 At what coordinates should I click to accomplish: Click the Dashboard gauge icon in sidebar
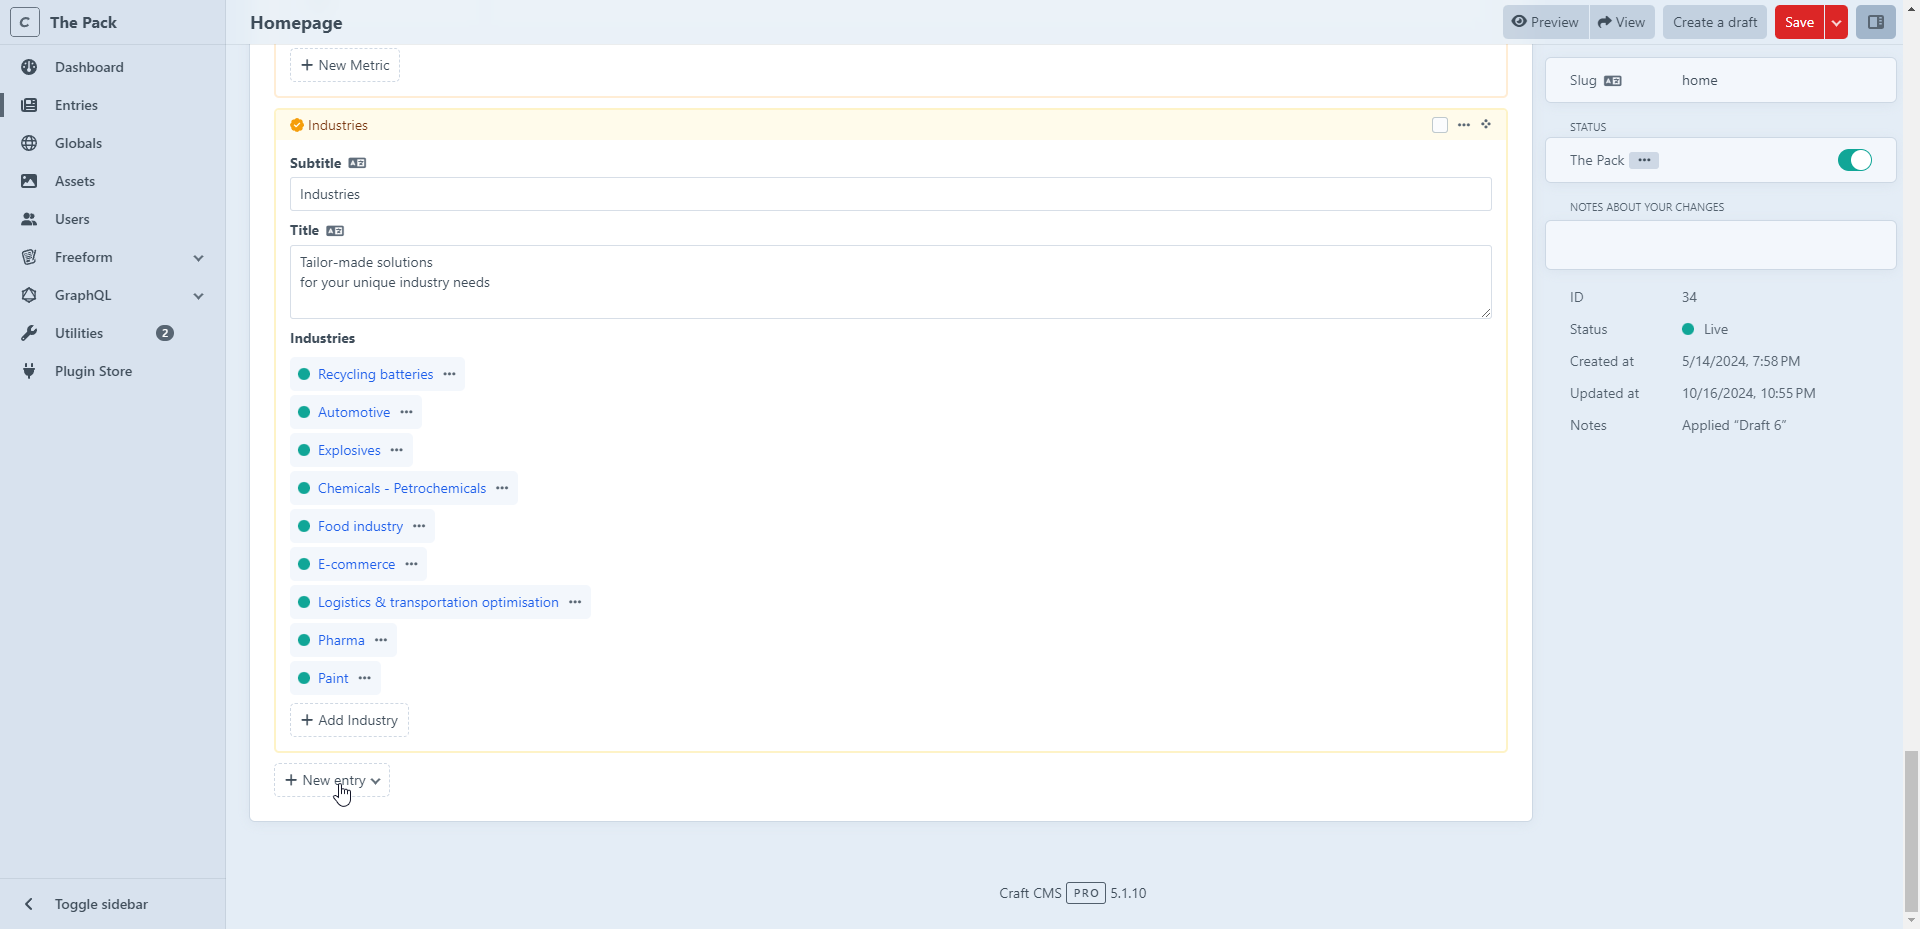(x=29, y=67)
